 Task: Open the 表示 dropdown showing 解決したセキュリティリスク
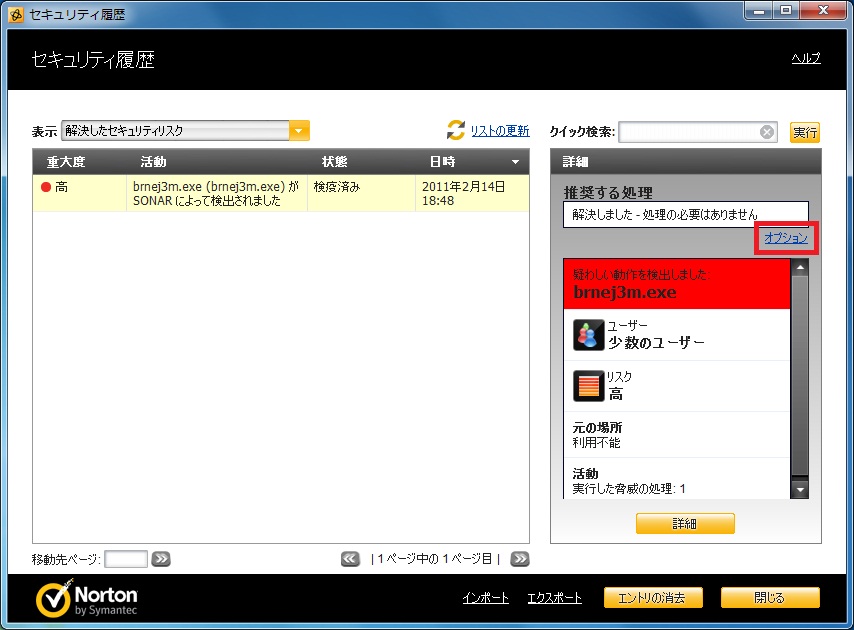coord(185,131)
